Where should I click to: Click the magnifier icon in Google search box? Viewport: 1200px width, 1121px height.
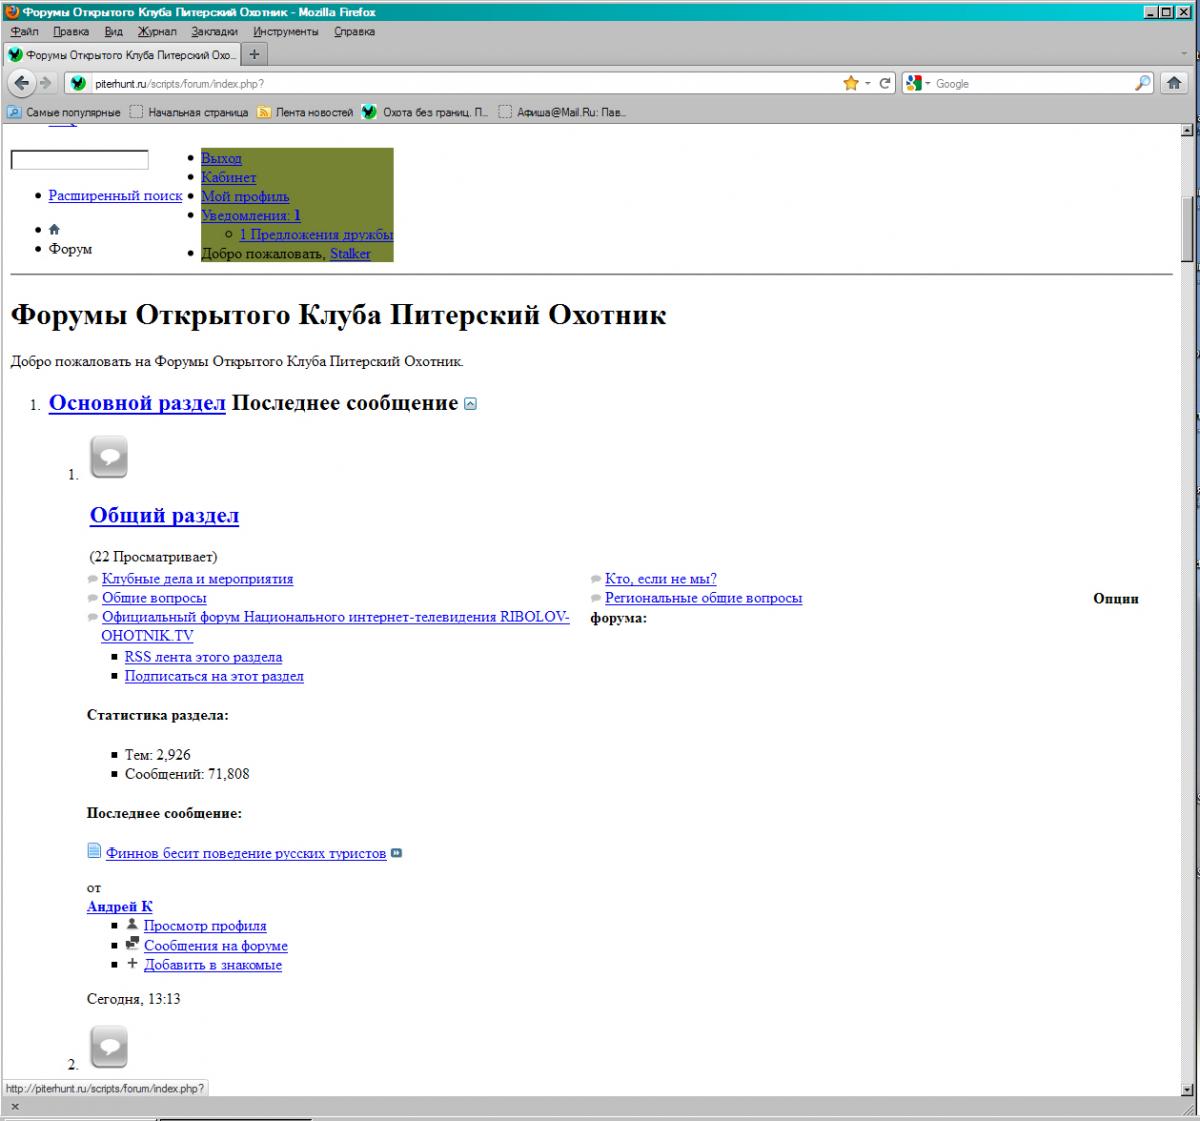[1142, 84]
